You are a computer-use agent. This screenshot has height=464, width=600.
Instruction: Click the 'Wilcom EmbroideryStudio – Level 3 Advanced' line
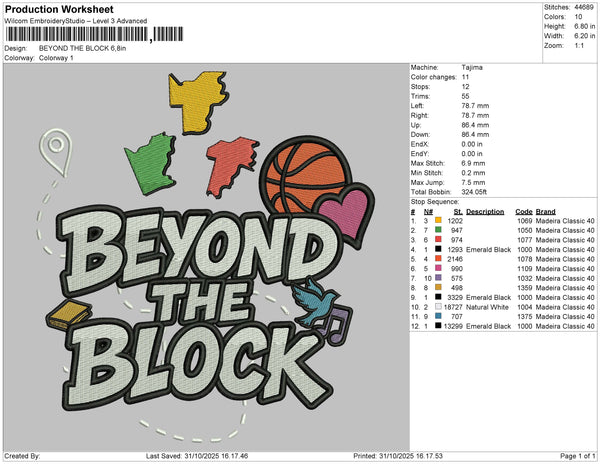[76, 21]
